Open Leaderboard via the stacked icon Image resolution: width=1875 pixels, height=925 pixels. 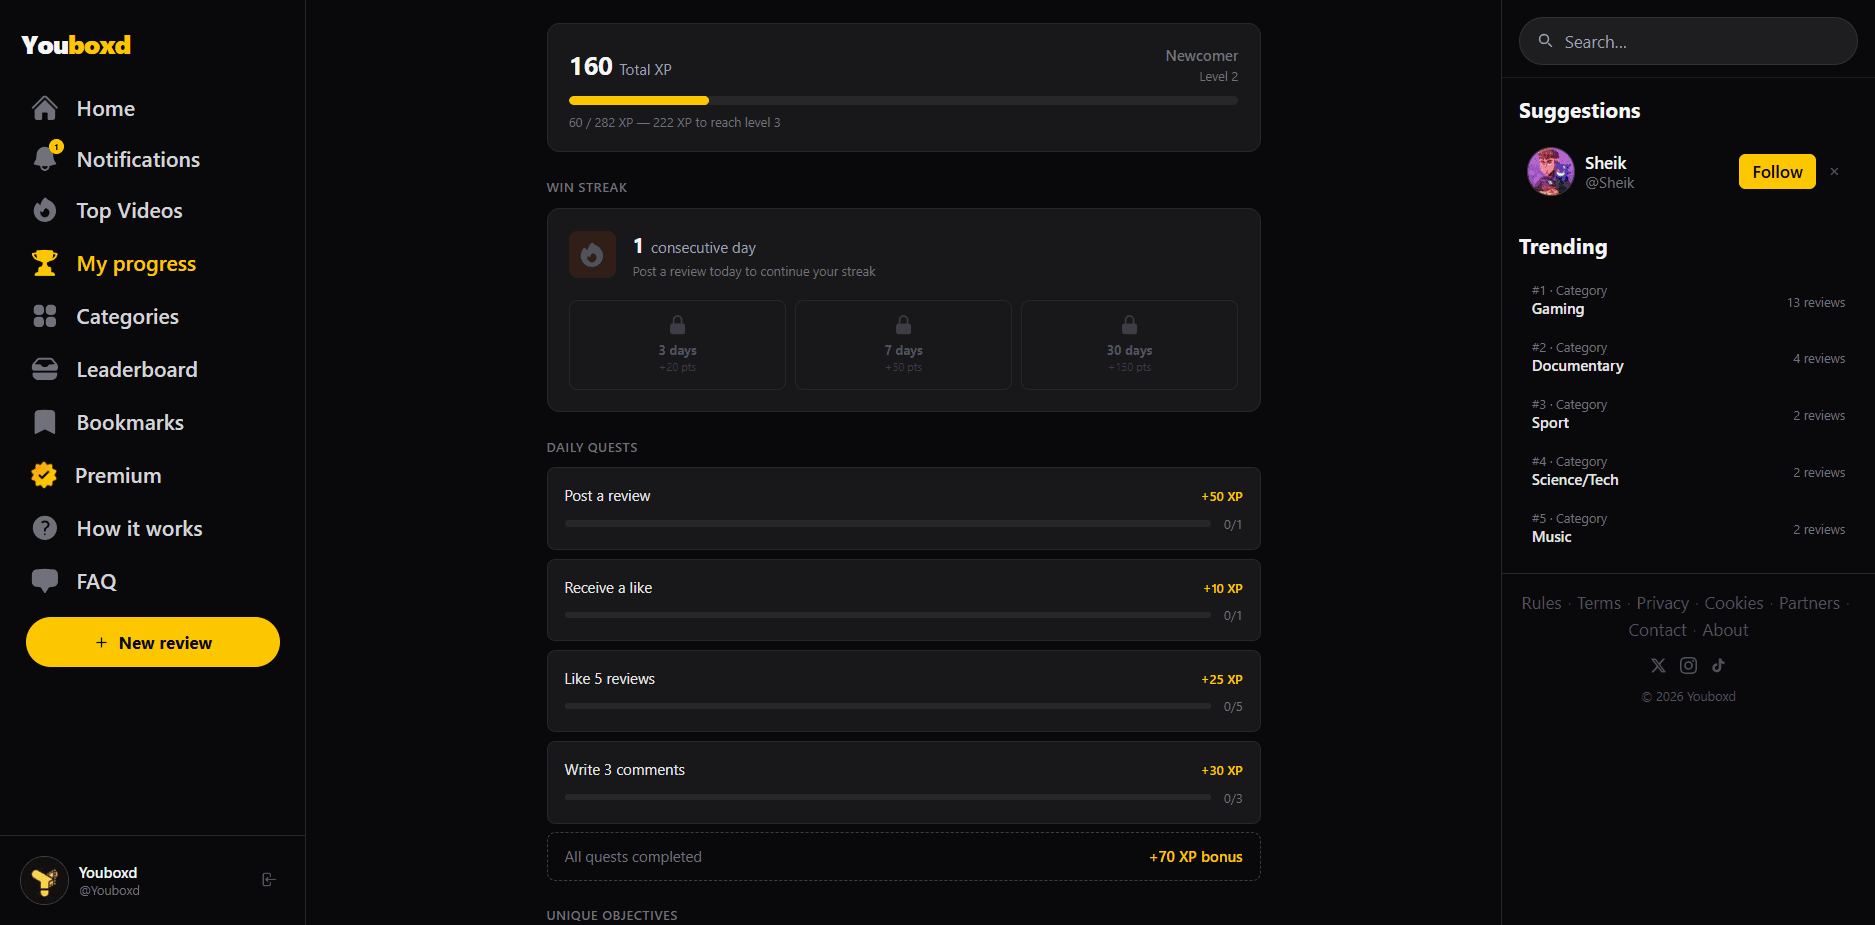[x=45, y=369]
